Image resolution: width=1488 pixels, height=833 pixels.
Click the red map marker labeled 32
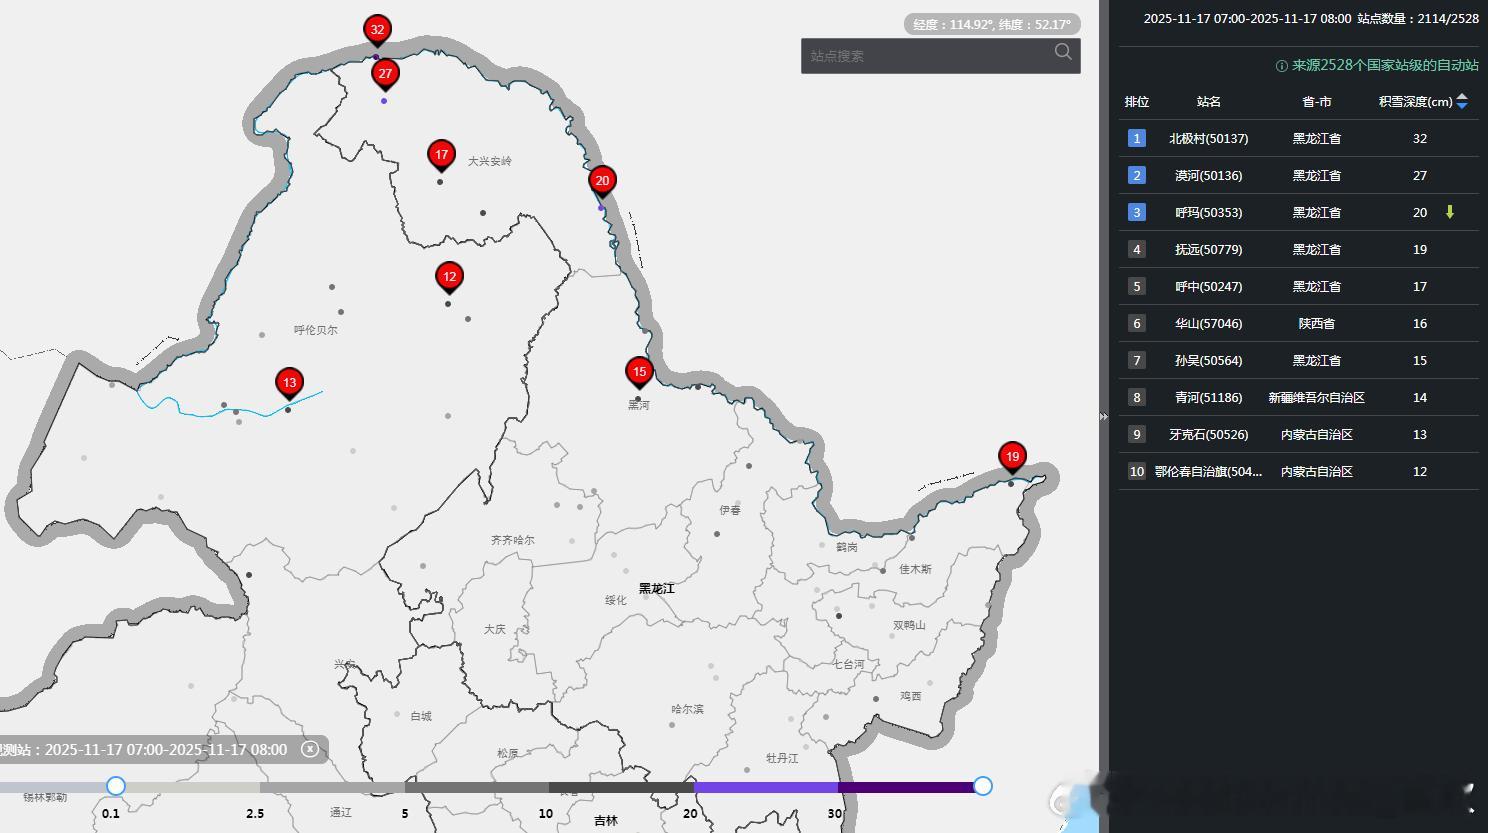click(377, 31)
